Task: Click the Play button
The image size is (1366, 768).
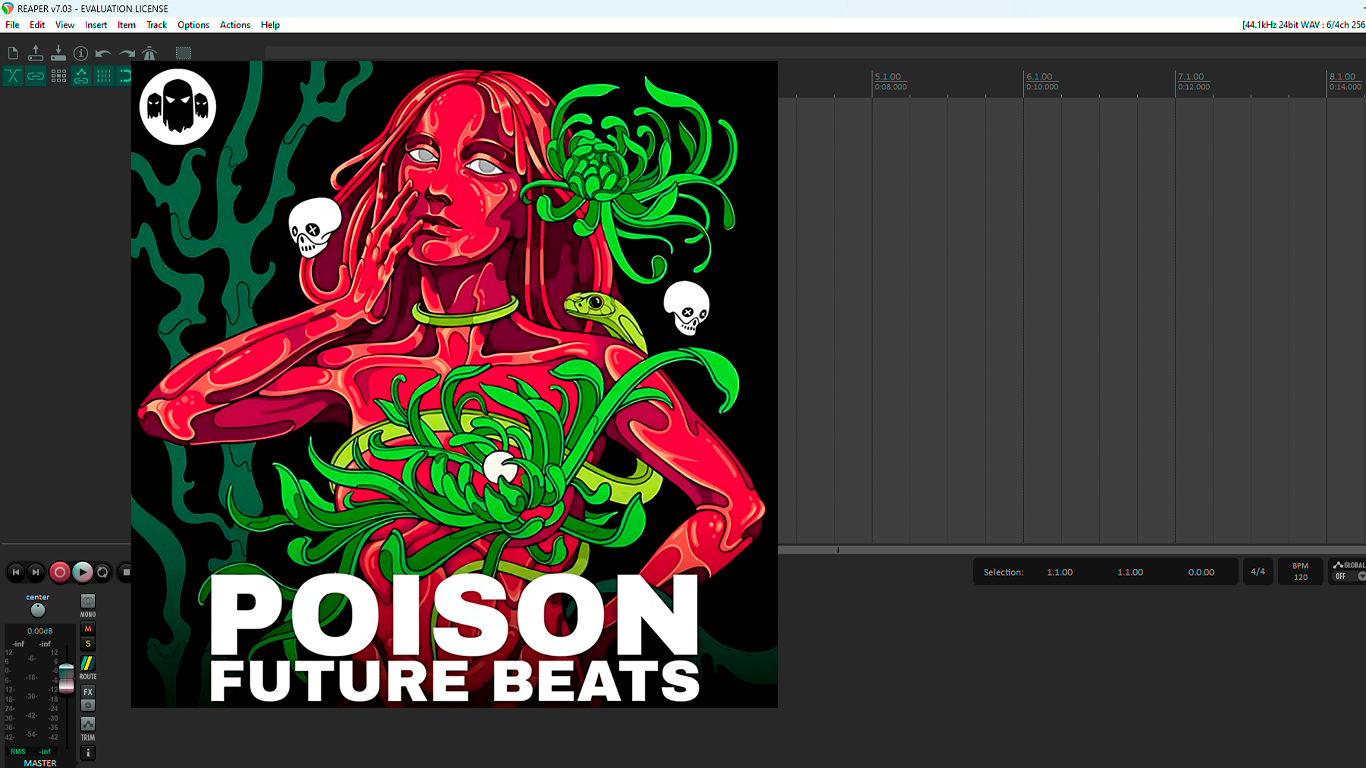Action: [x=82, y=572]
